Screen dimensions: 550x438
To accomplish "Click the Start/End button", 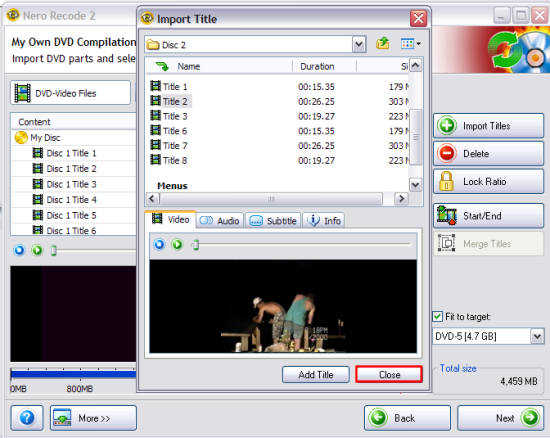I will click(x=489, y=216).
